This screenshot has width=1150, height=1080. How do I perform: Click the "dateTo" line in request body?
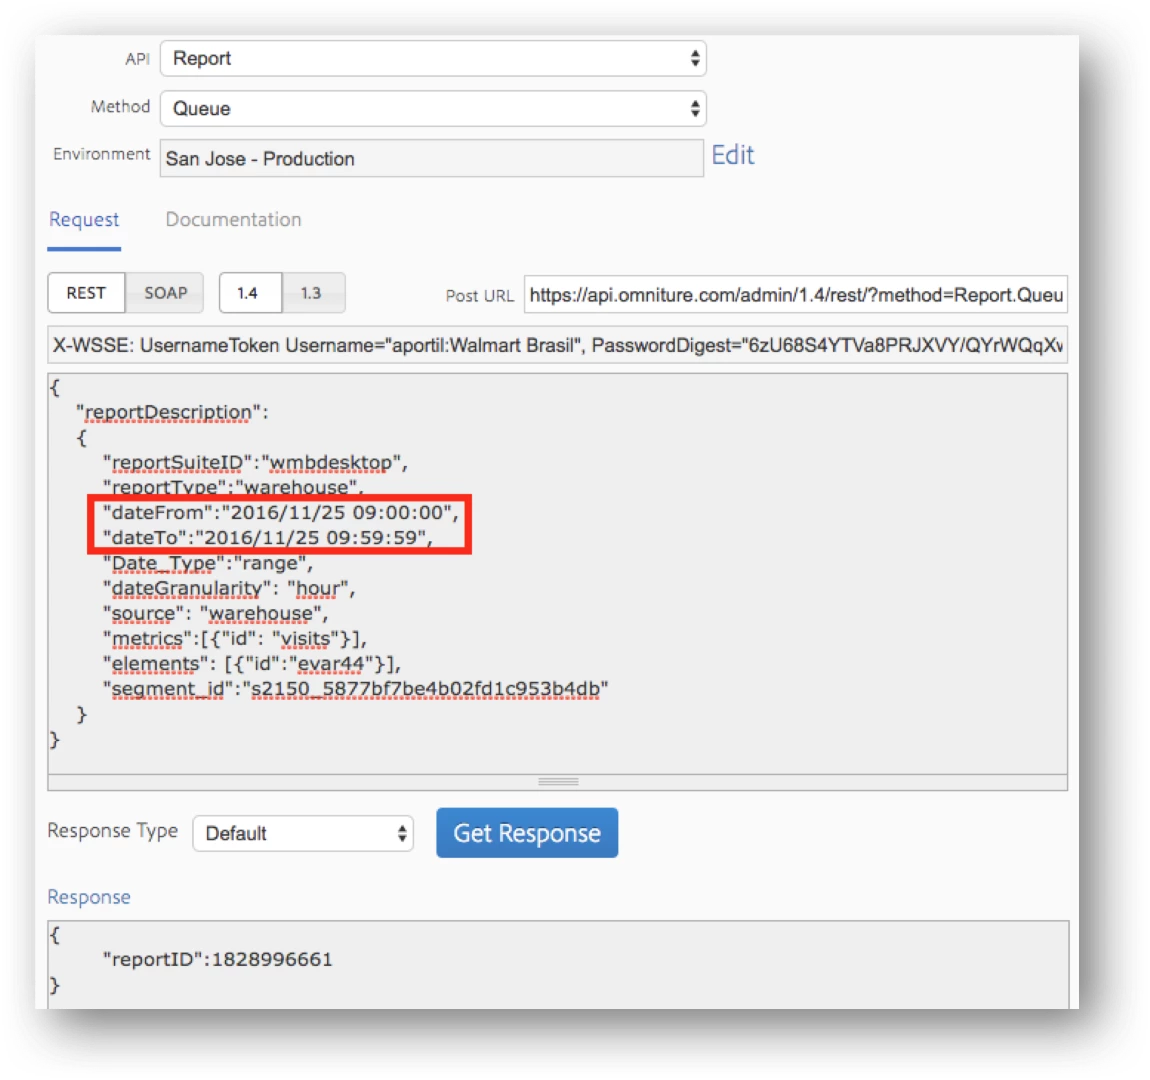click(x=268, y=537)
